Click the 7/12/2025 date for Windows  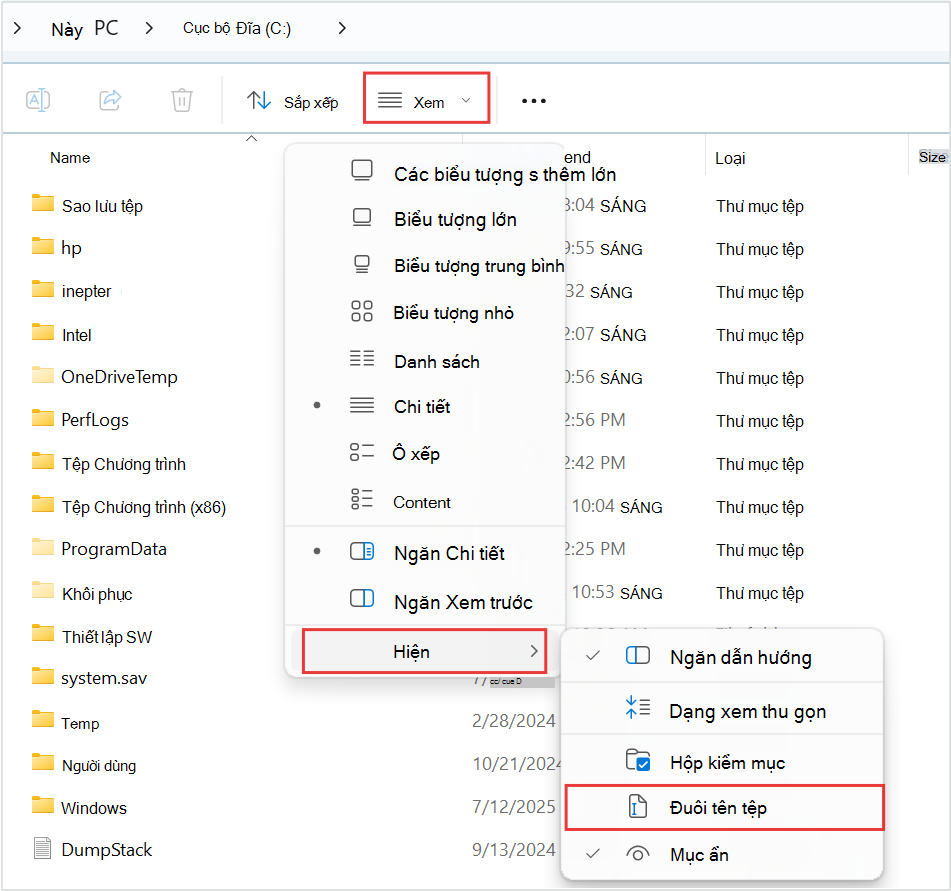pyautogui.click(x=514, y=807)
